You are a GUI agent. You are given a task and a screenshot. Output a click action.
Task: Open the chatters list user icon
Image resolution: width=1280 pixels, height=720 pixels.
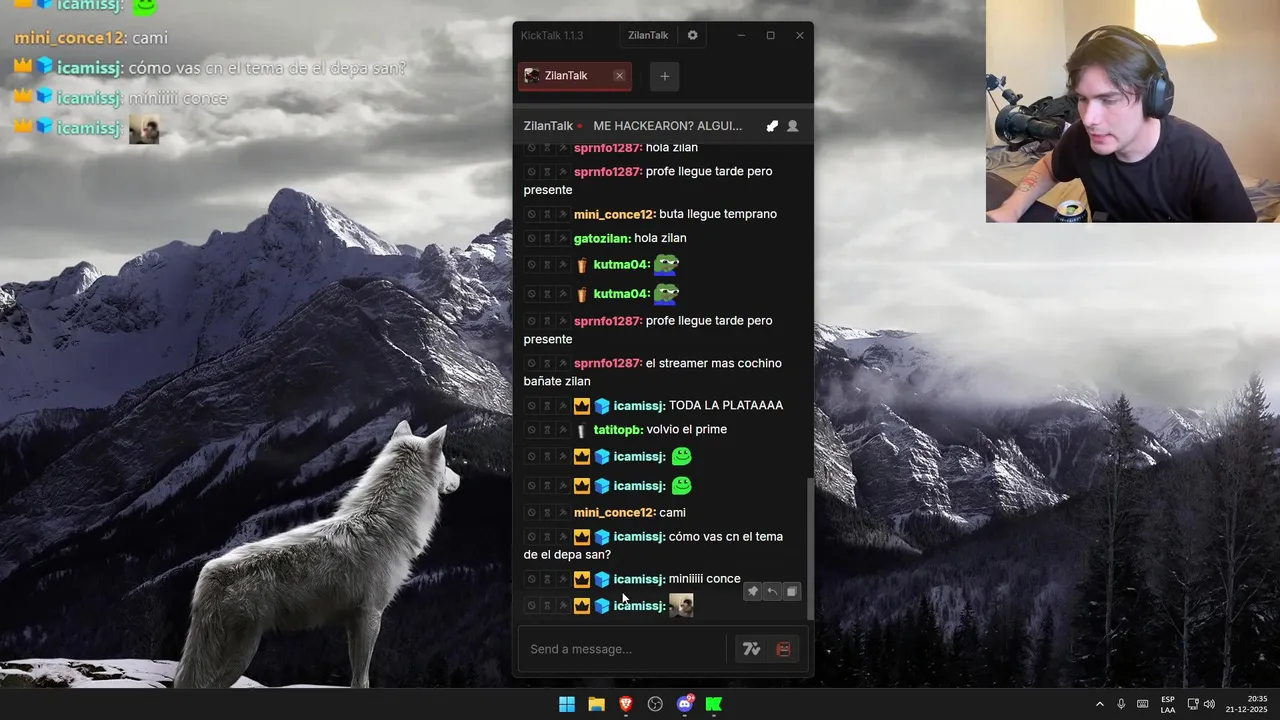[x=792, y=126]
